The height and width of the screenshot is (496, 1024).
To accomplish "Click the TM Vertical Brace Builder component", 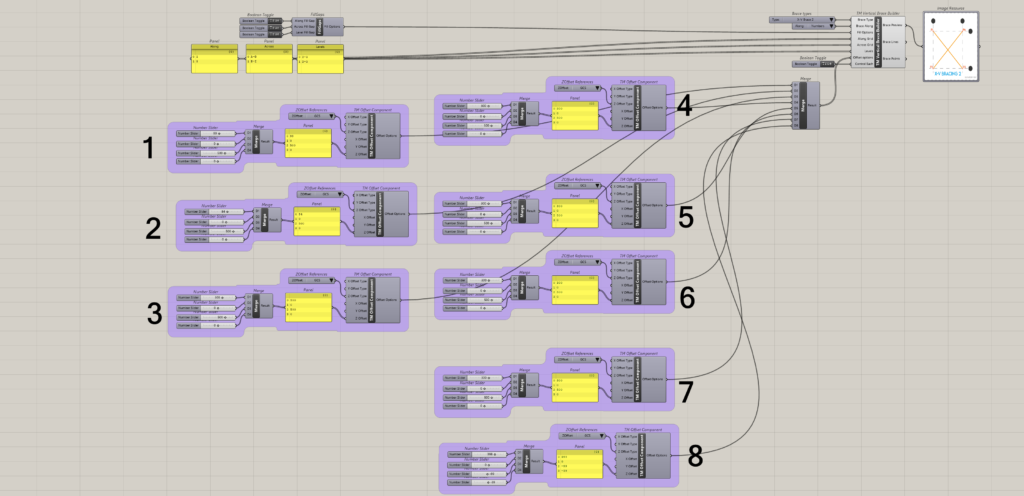I will tap(877, 38).
